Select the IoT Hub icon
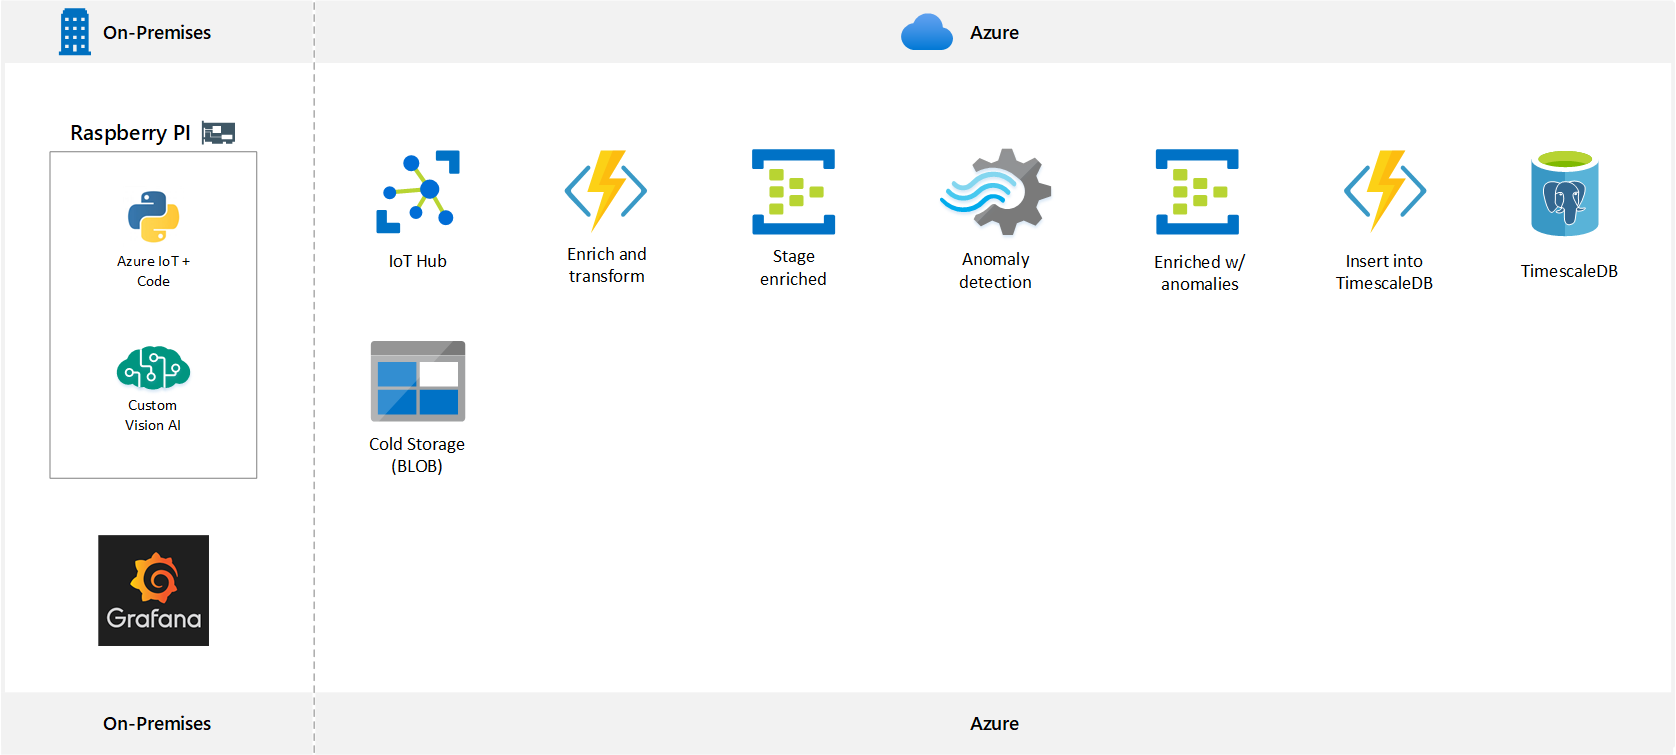 (418, 192)
